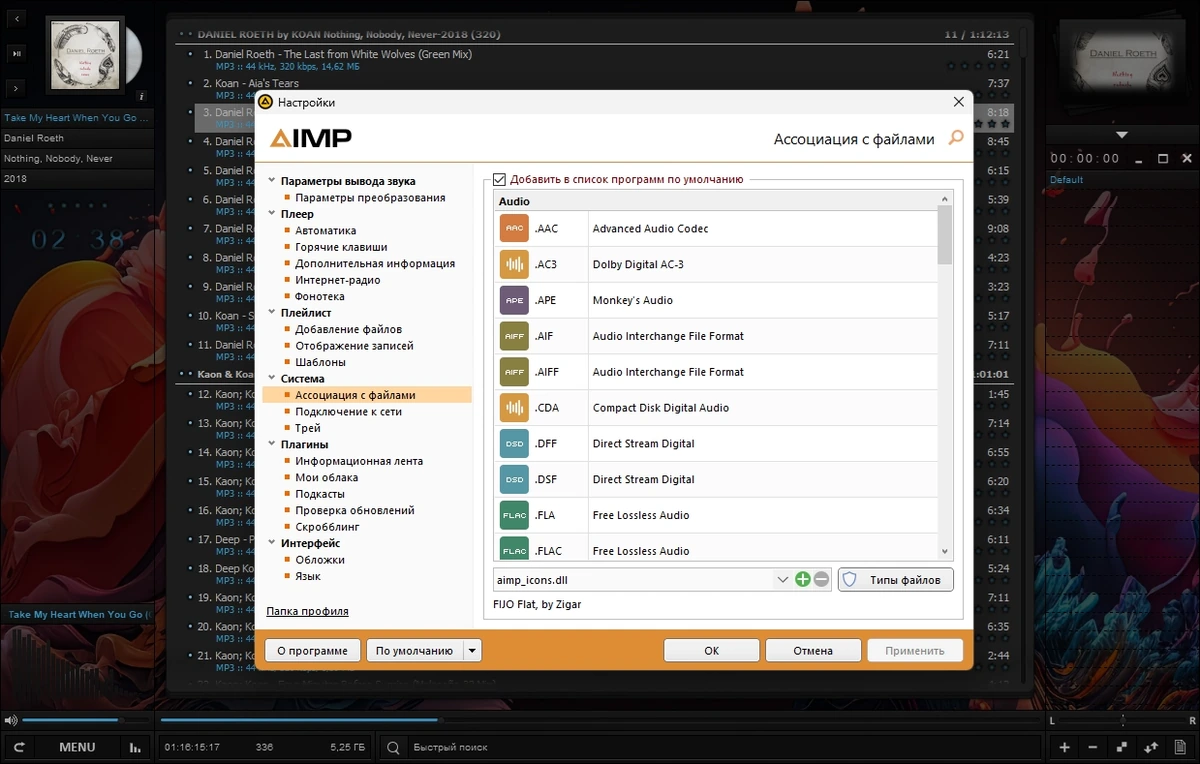
Task: Open the playlist document icon at bottom right
Action: 1179,747
